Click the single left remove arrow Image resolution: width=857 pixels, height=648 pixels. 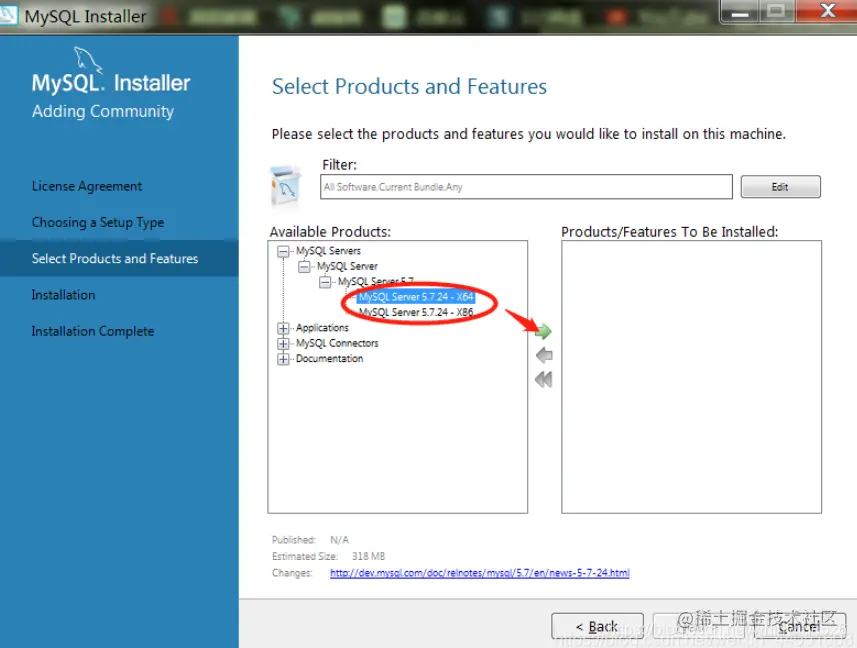pos(544,355)
